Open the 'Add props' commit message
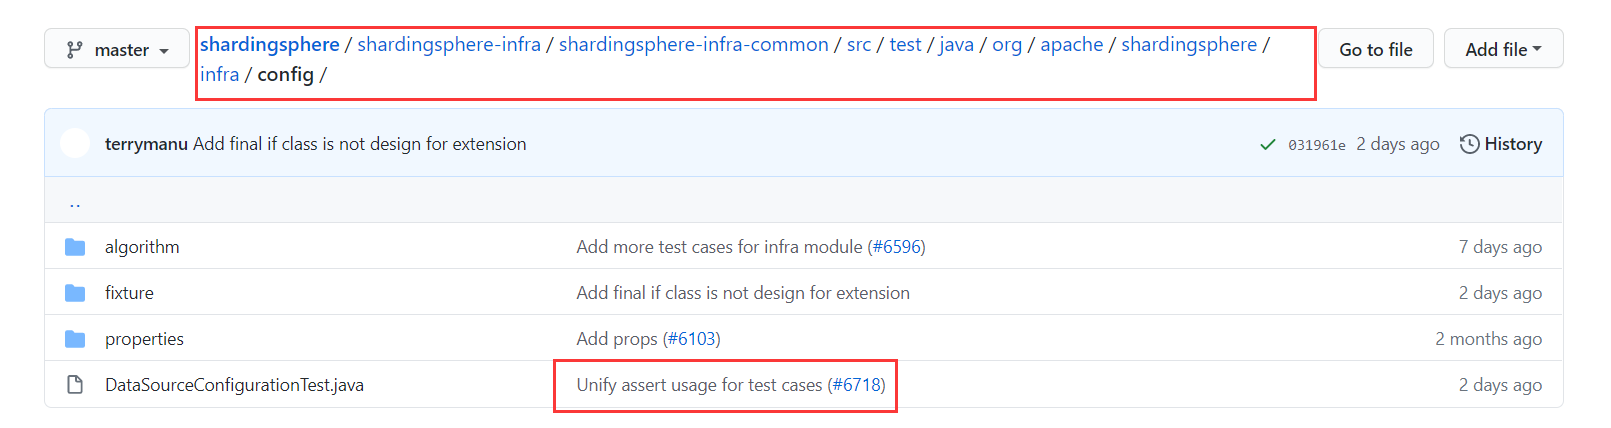This screenshot has height=428, width=1611. pyautogui.click(x=617, y=339)
